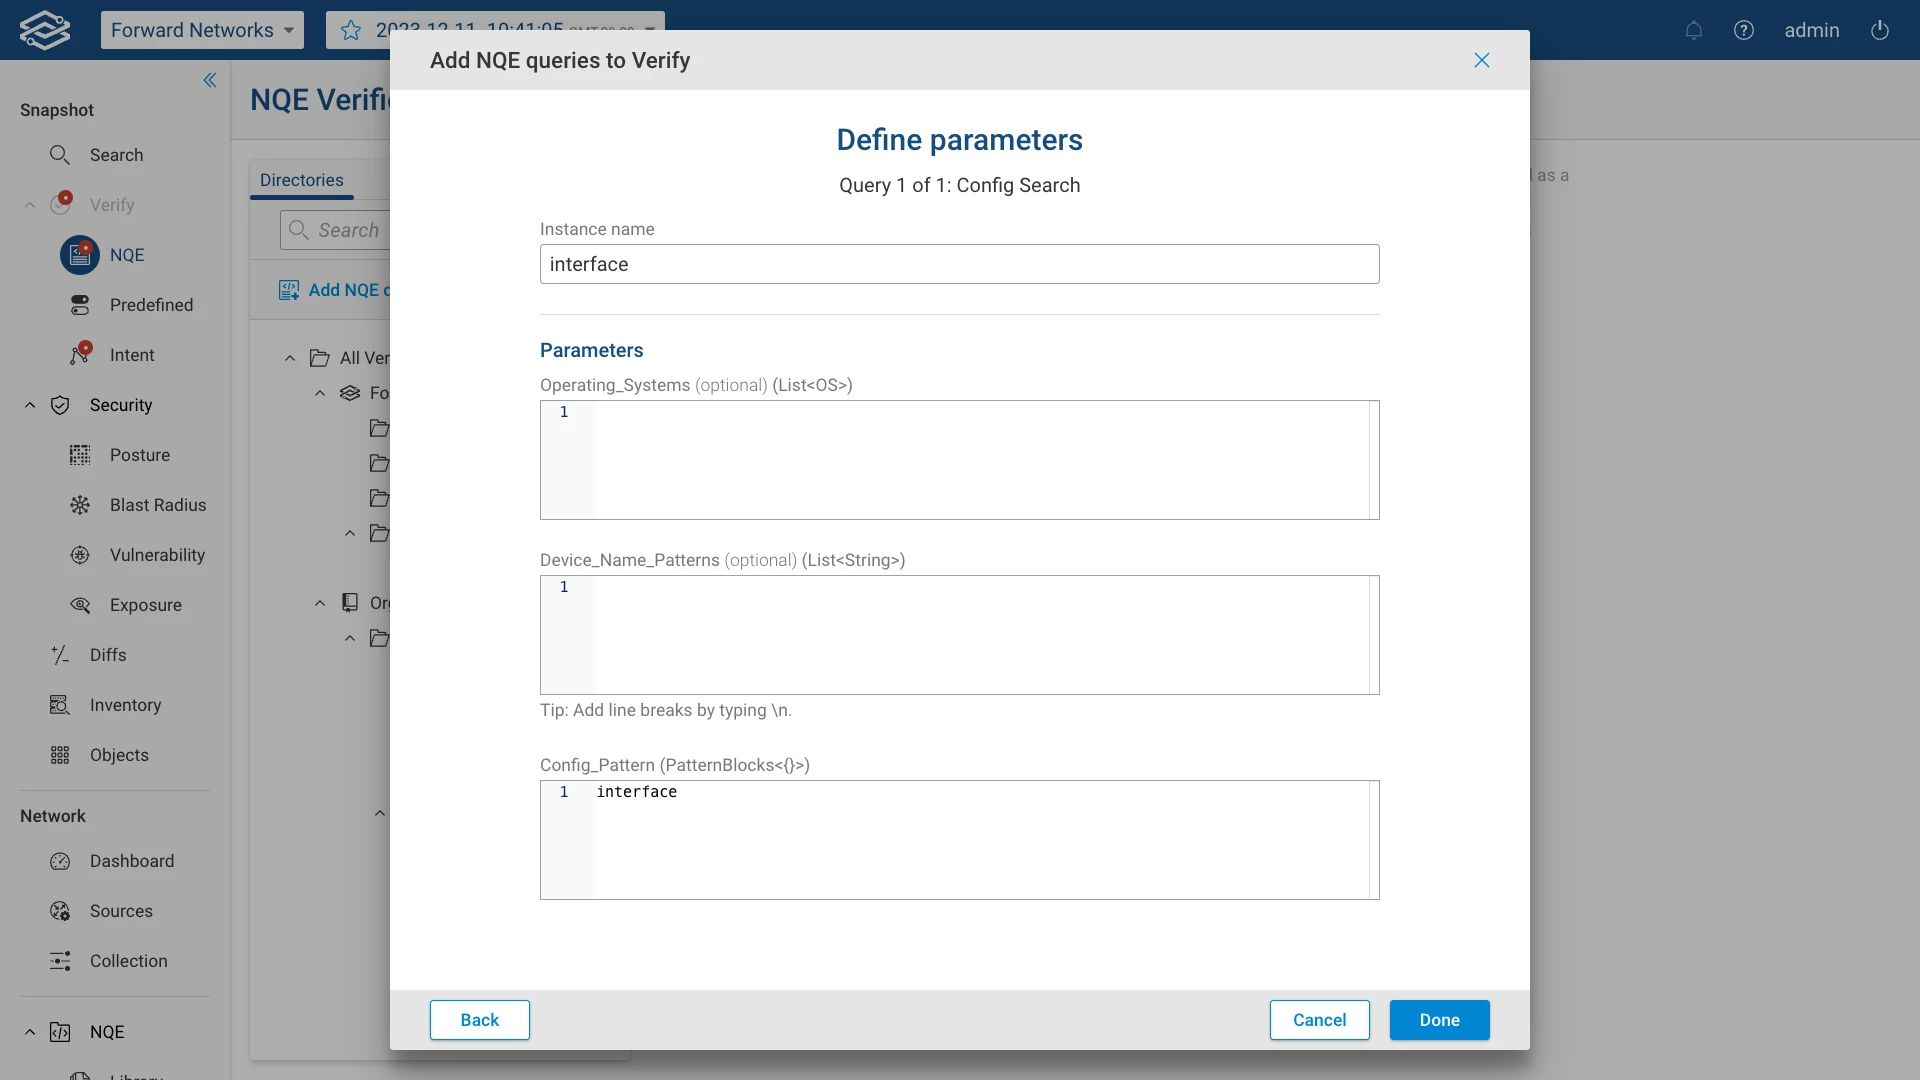Viewport: 1920px width, 1080px height.
Task: Open the Forward Networks dropdown
Action: [202, 30]
